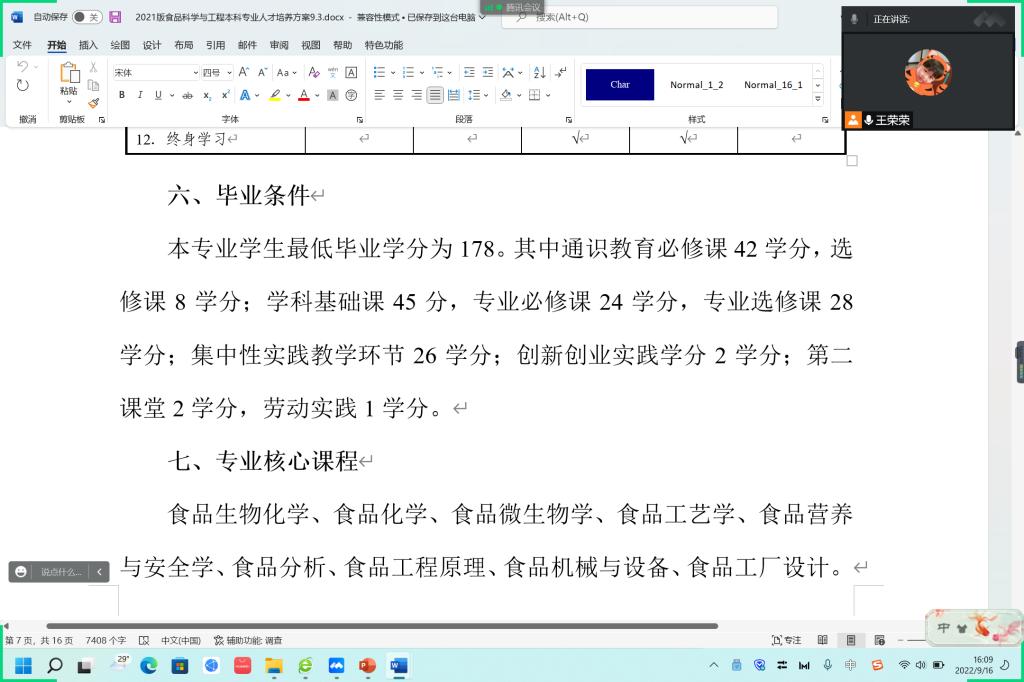Click the phonetic guide (wén) icon
This screenshot has height=682, width=1024.
332,72
